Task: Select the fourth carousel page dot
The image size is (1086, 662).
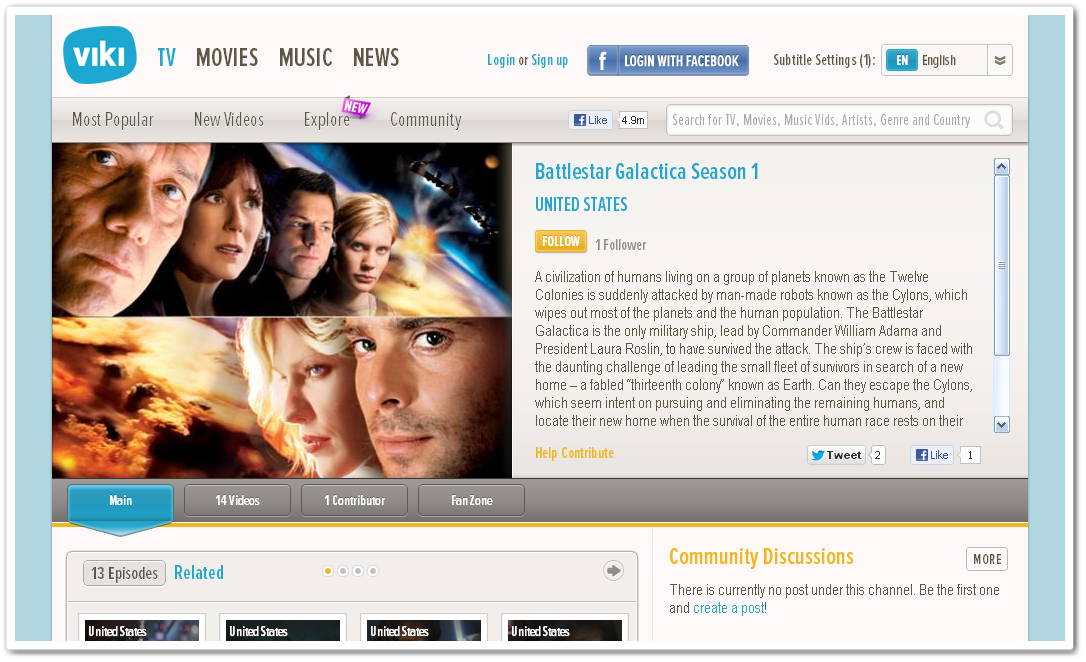Action: [x=373, y=571]
